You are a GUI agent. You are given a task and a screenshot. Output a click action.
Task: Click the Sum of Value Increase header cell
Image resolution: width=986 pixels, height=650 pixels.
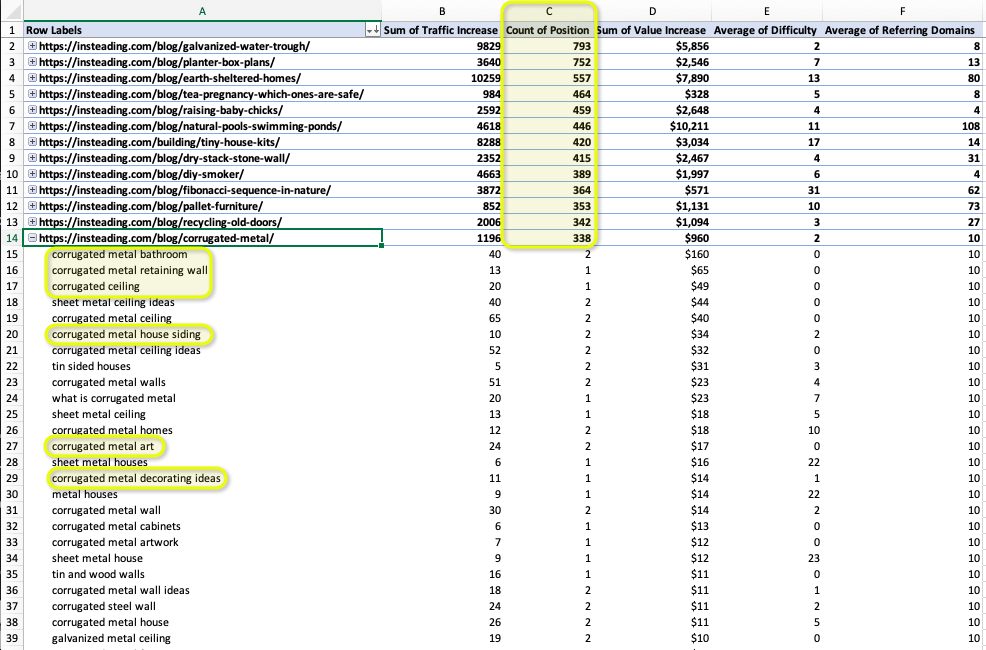coord(653,30)
